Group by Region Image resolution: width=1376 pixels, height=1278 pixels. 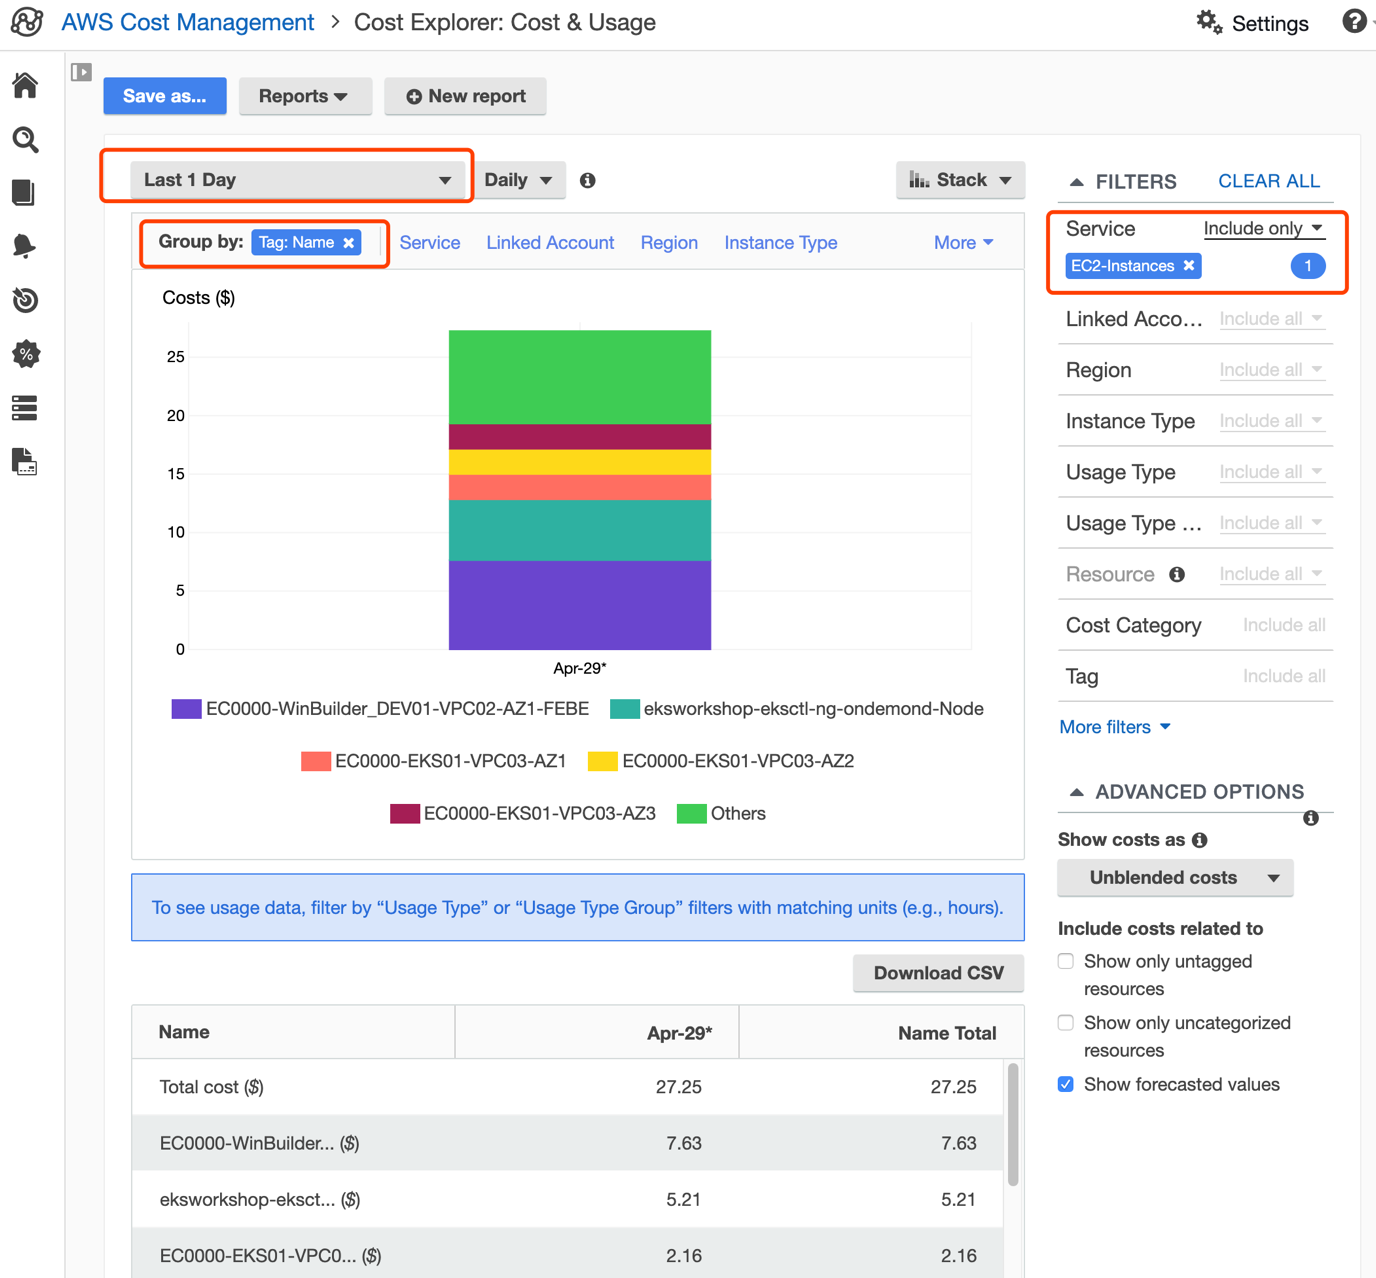coord(669,243)
